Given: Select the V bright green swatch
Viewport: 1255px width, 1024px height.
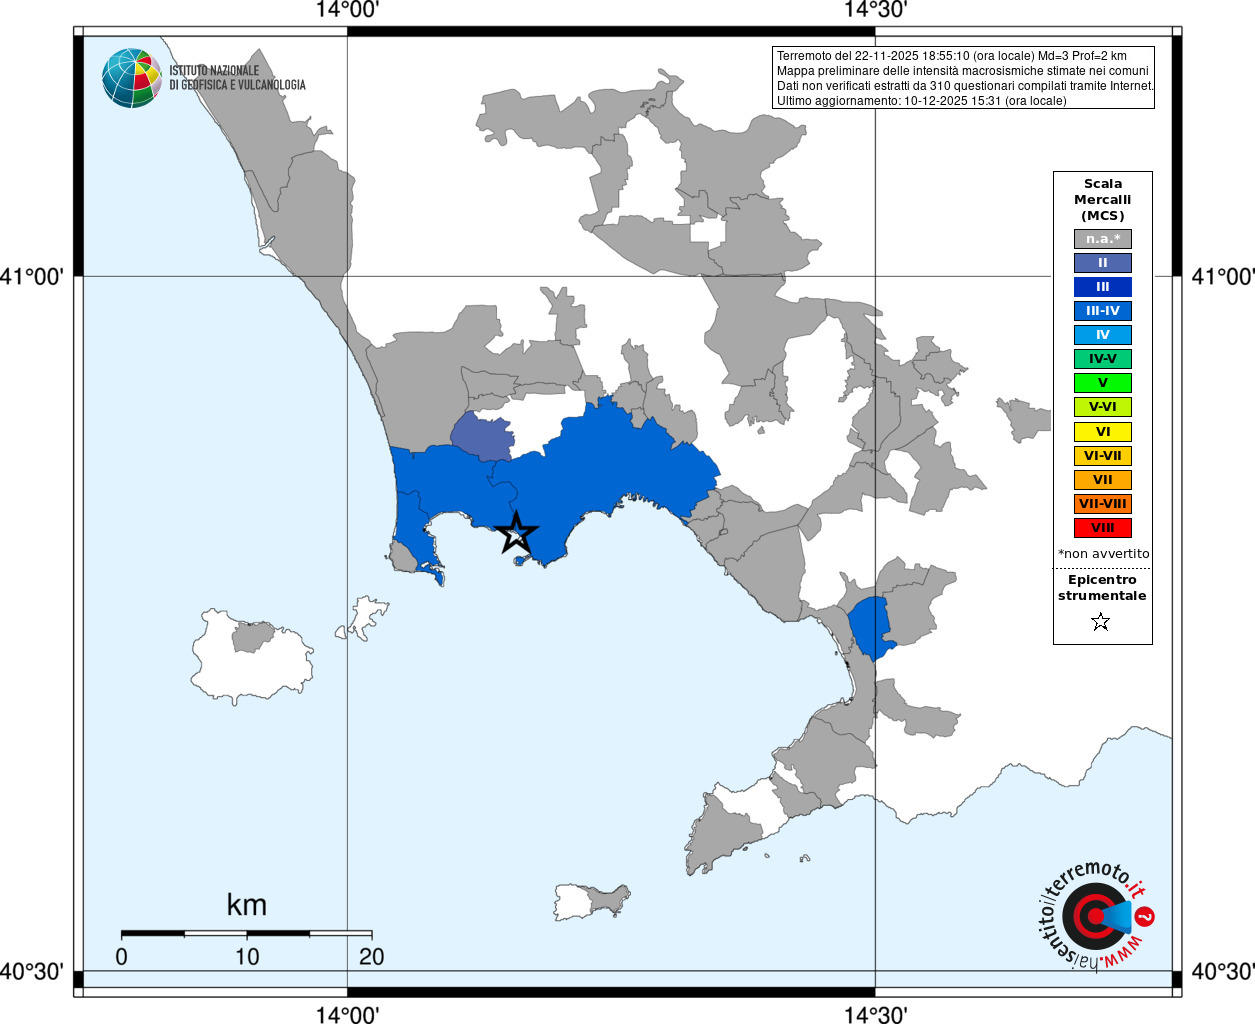Looking at the screenshot, I should pos(1103,383).
